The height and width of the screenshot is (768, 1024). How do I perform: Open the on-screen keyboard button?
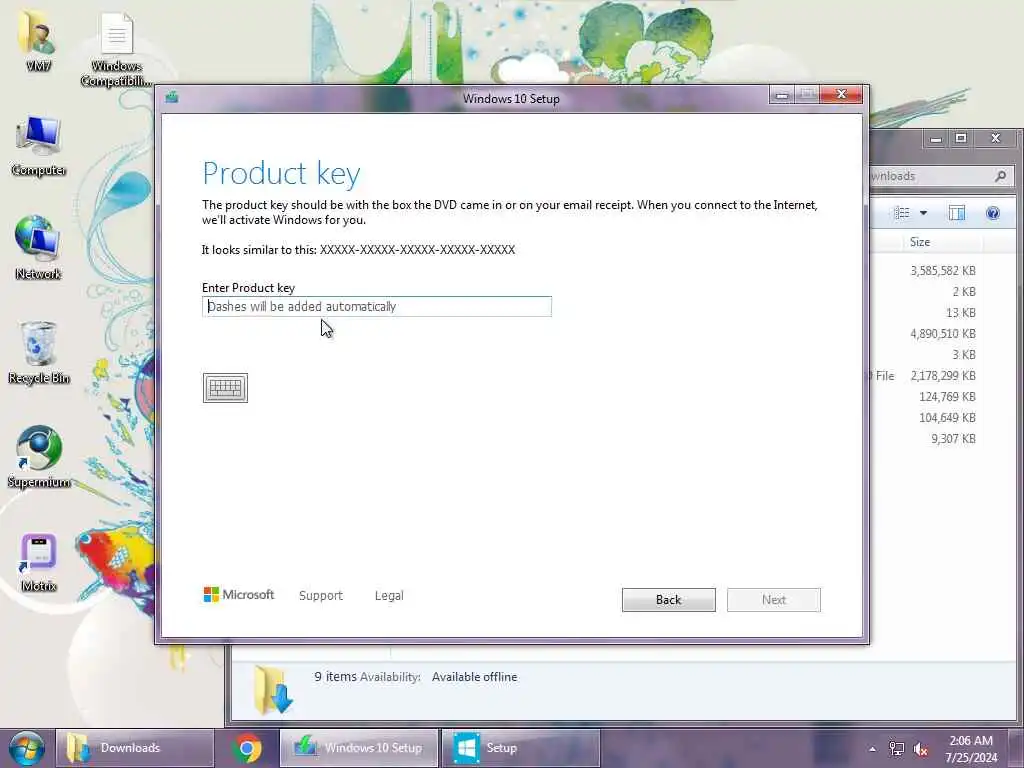click(225, 388)
